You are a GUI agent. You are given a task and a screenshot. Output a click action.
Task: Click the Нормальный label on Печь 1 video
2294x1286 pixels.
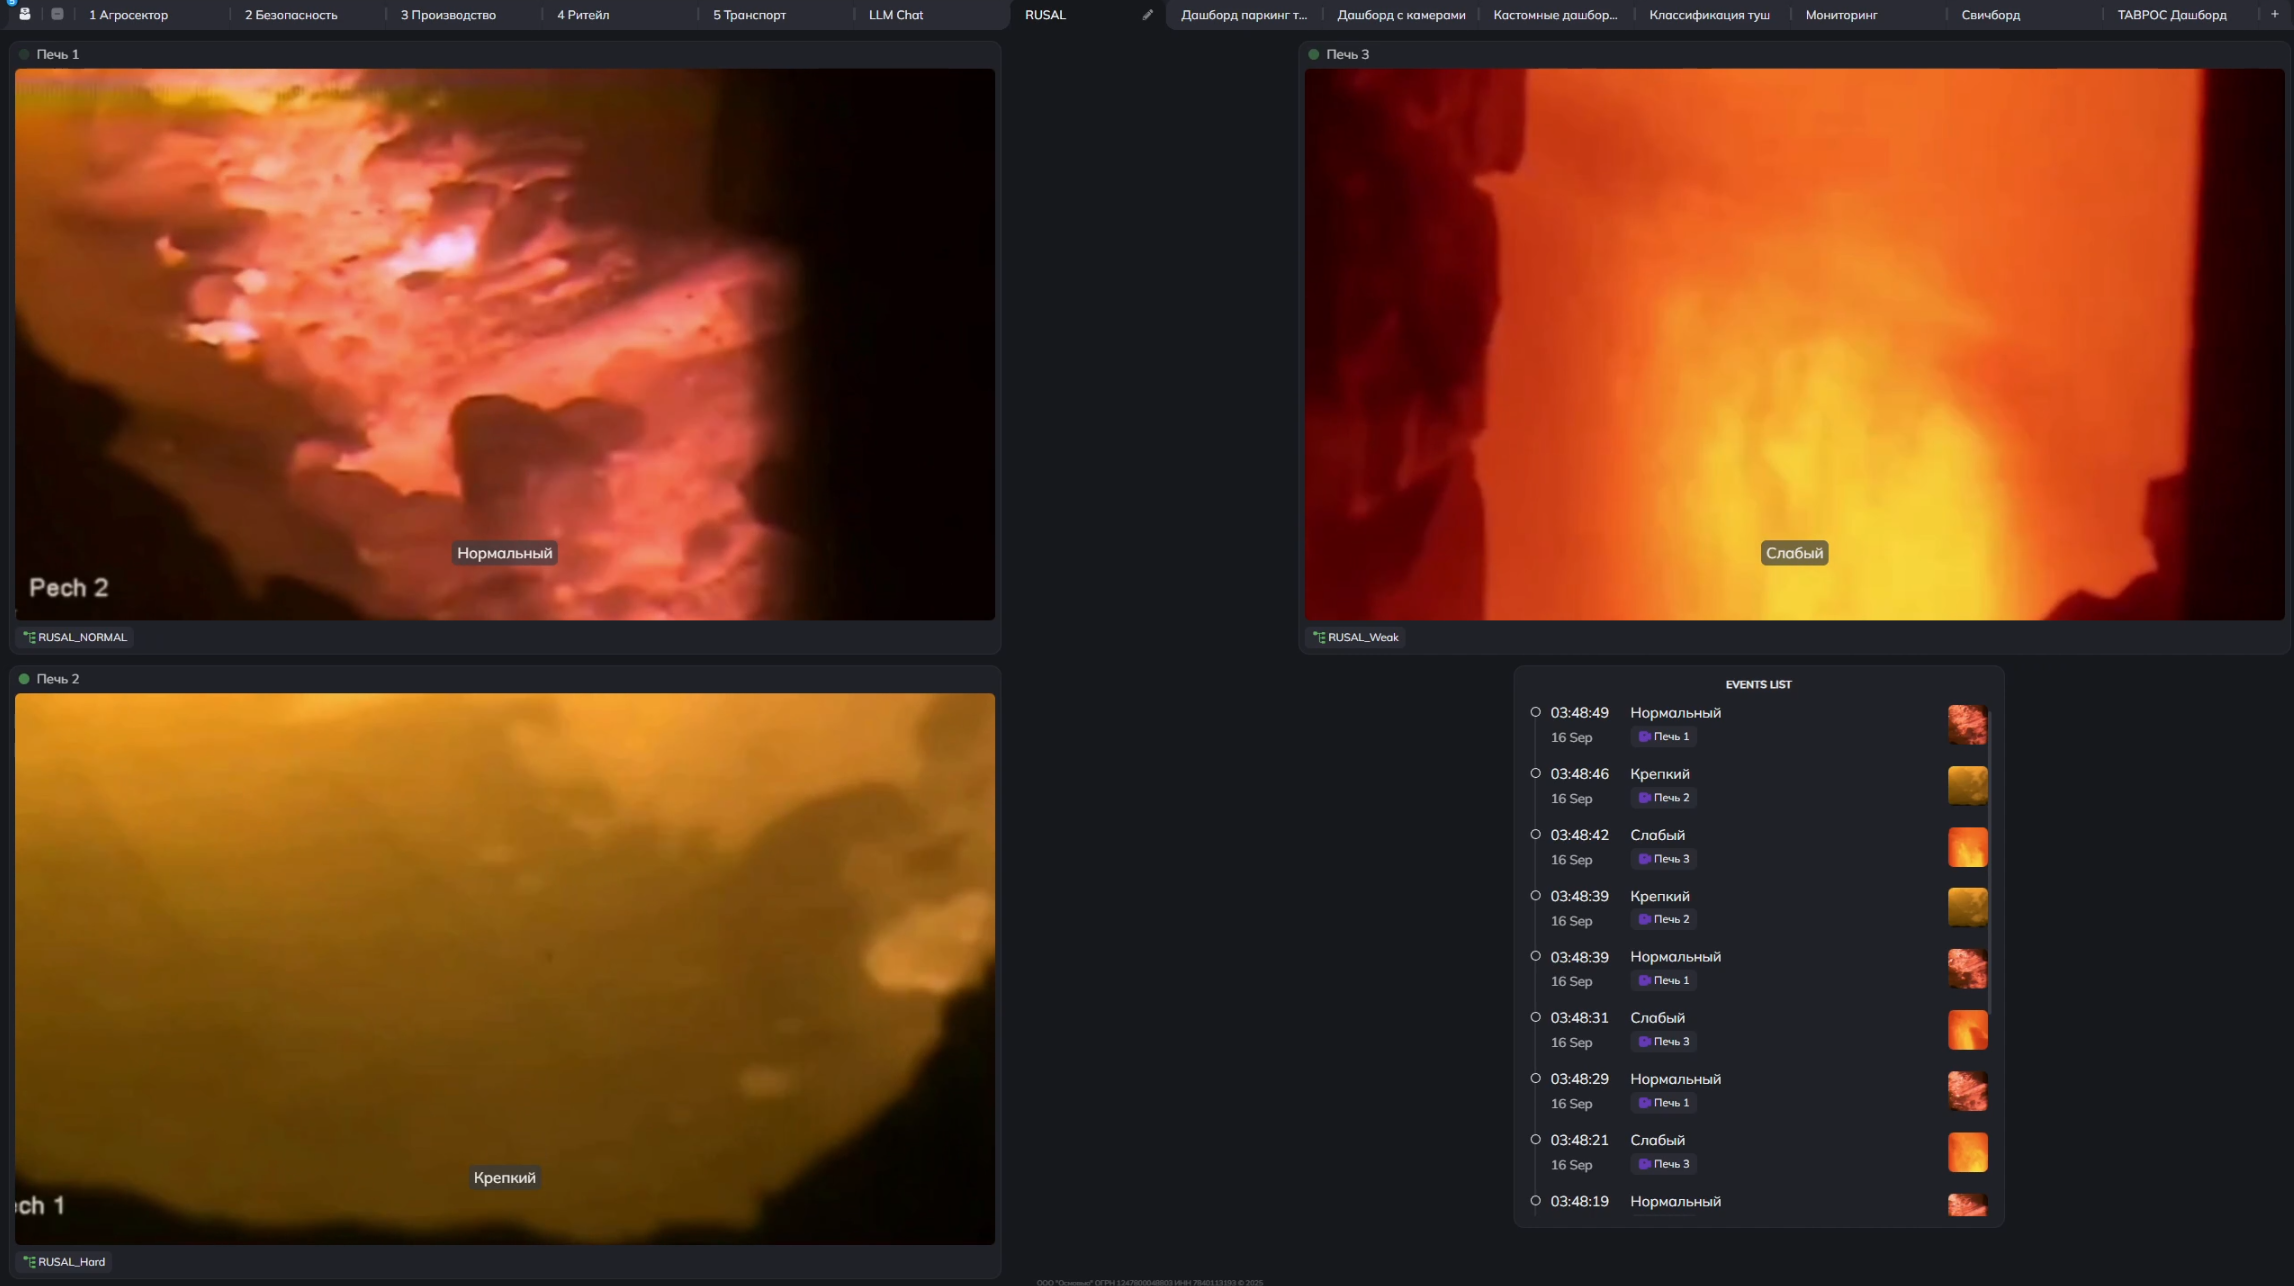(x=504, y=553)
